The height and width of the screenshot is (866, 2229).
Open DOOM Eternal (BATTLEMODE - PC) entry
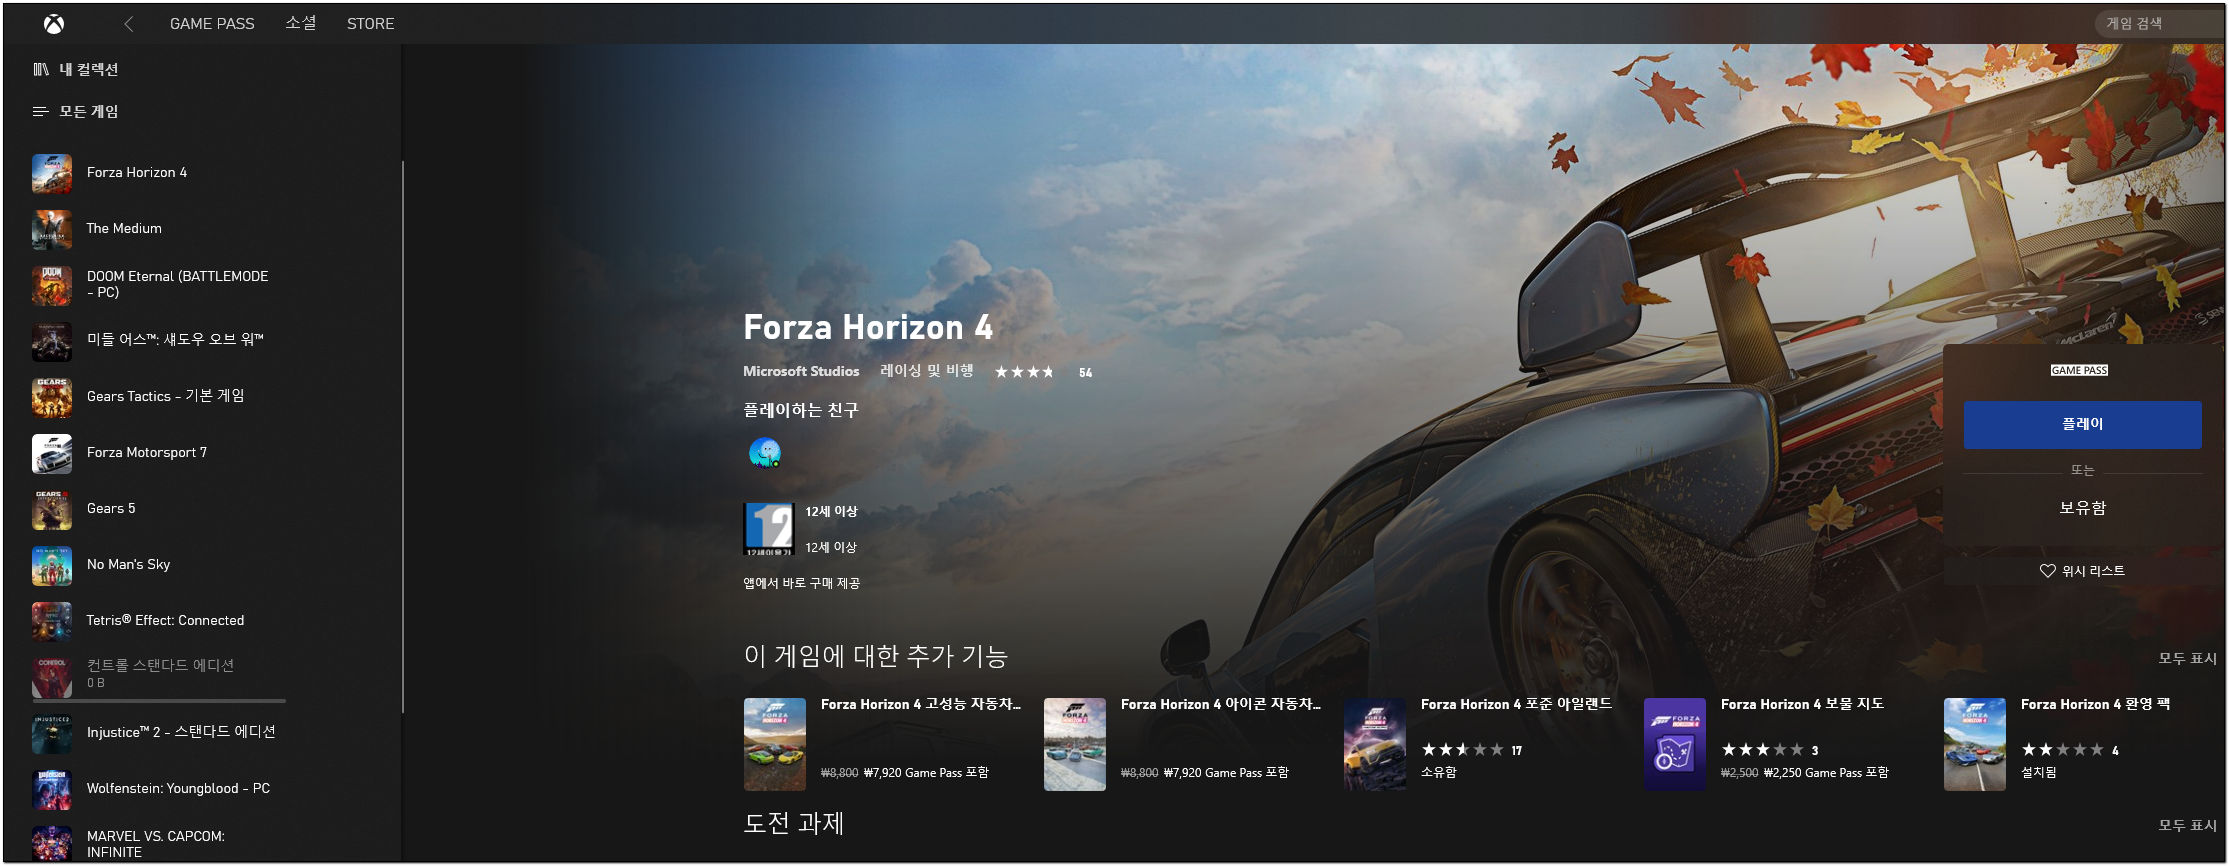coord(177,284)
